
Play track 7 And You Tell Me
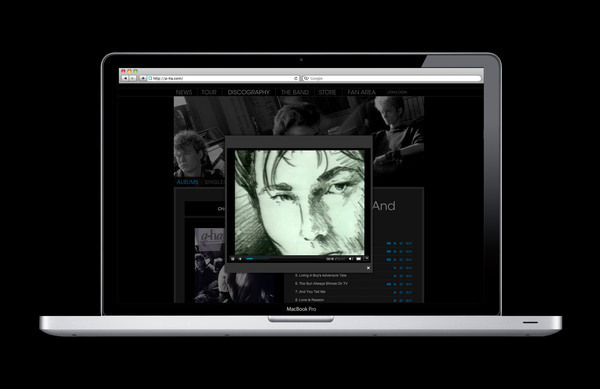(395, 292)
